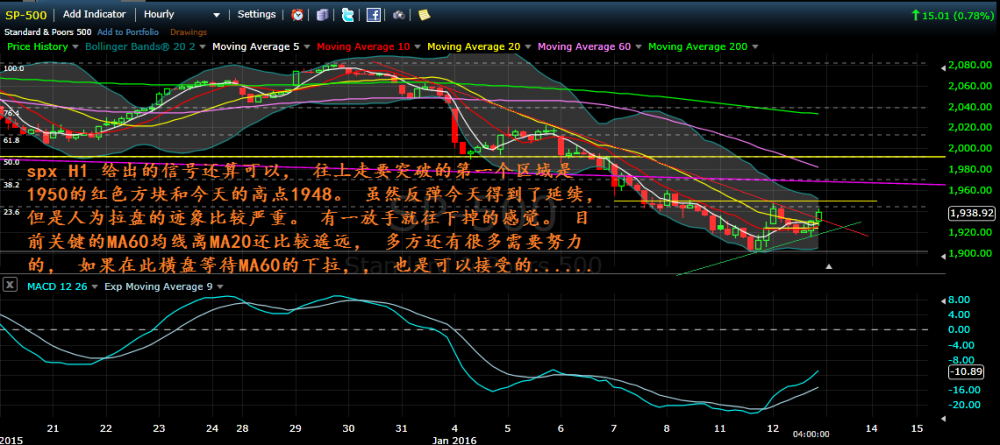Screen dimensions: 1000x445
Task: Share chart via the Twitter icon
Action: [346, 15]
